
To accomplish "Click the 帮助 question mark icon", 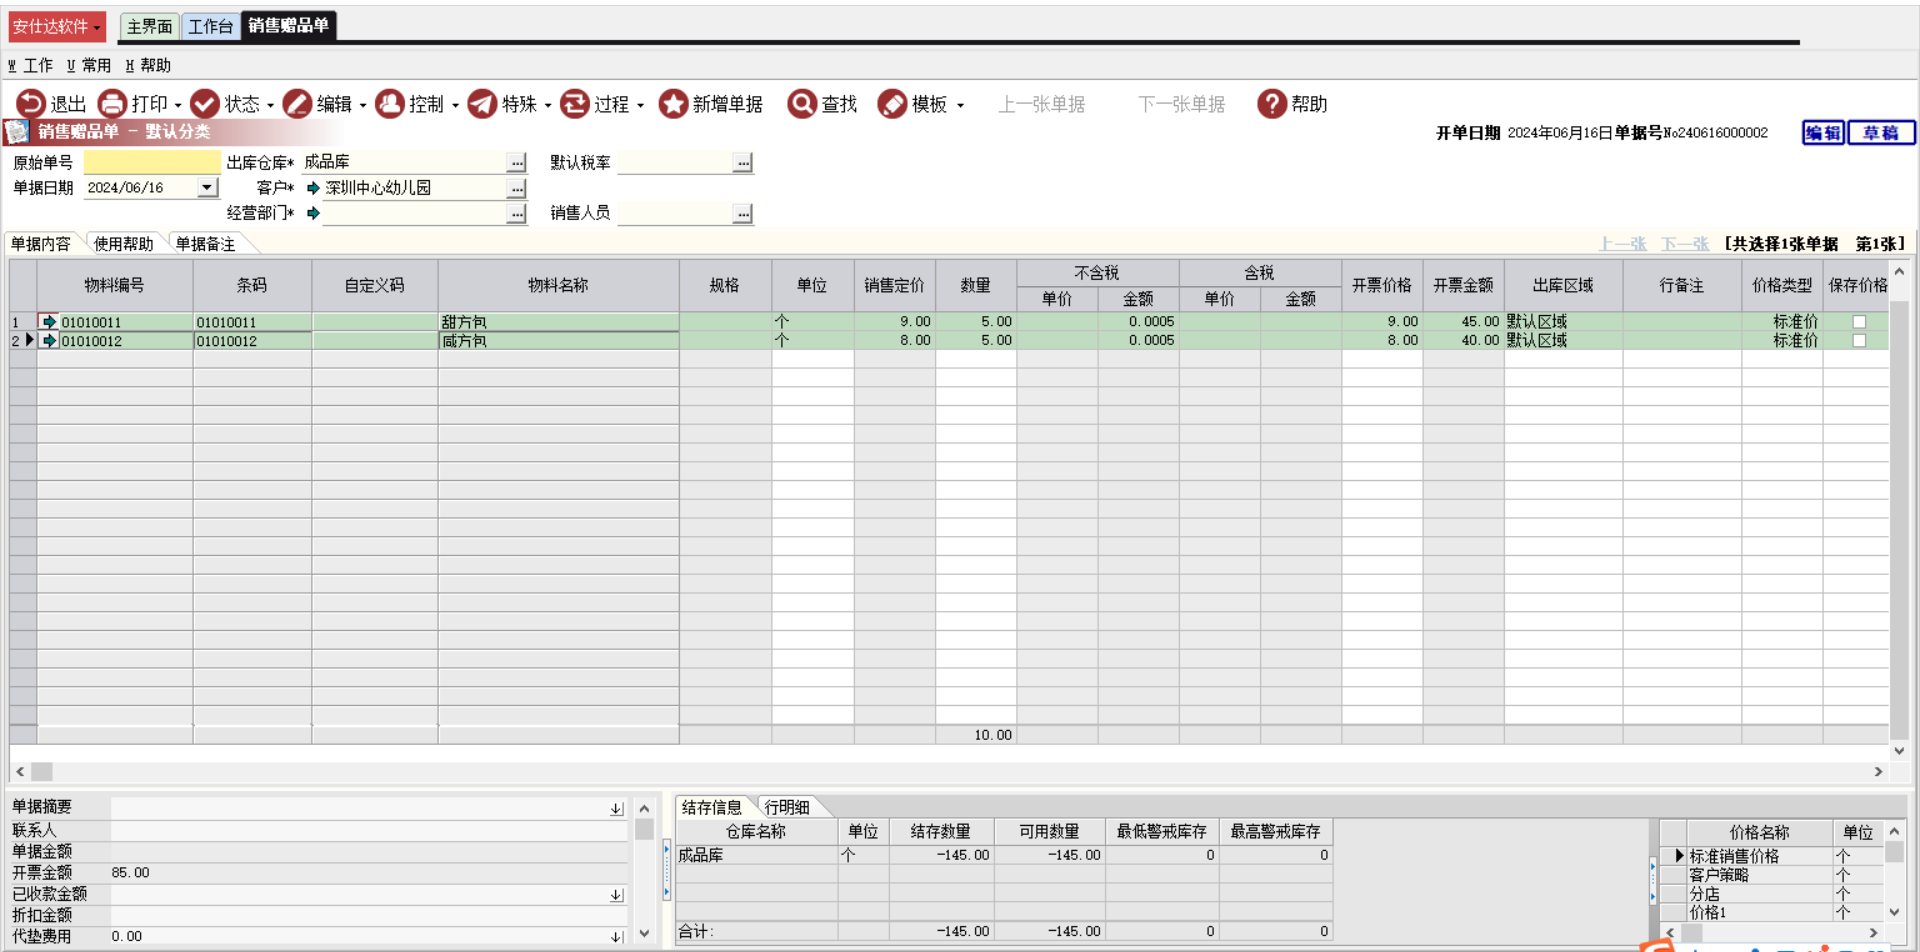I will point(1272,104).
